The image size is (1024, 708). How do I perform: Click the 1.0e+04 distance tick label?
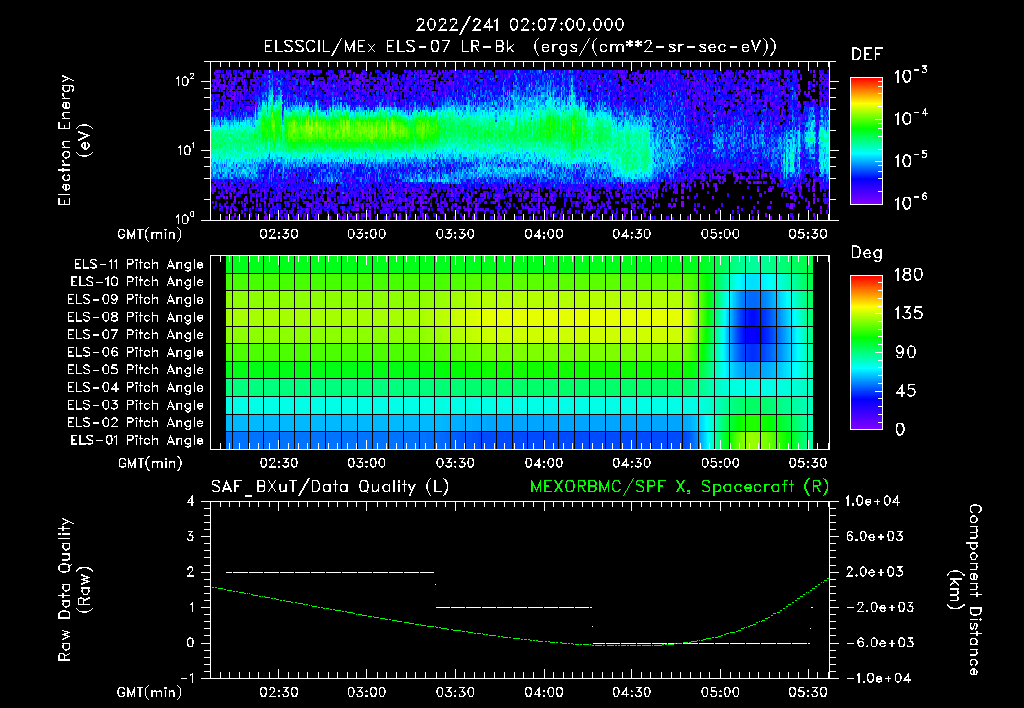point(872,501)
